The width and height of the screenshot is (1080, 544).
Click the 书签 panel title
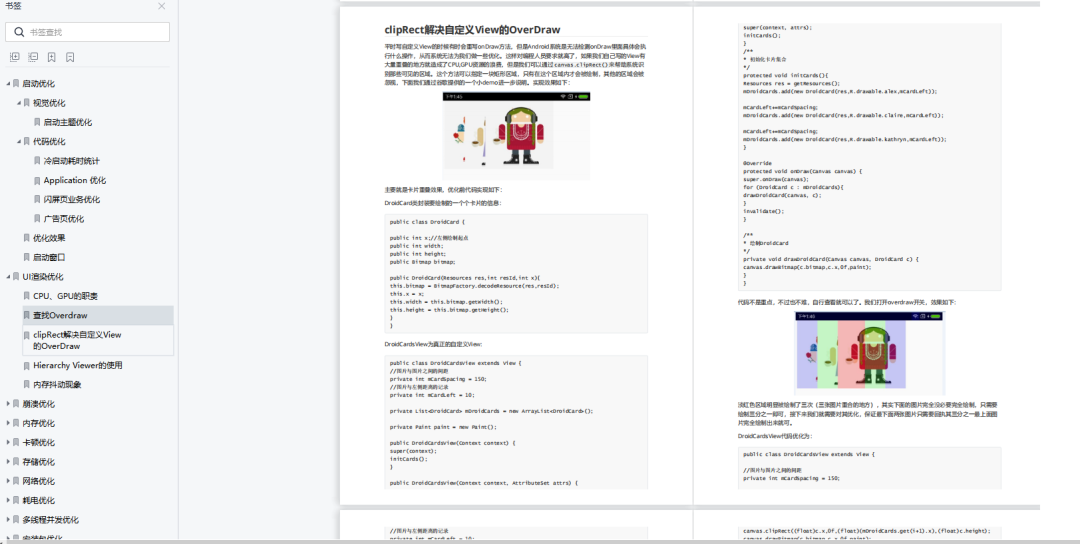click(13, 6)
